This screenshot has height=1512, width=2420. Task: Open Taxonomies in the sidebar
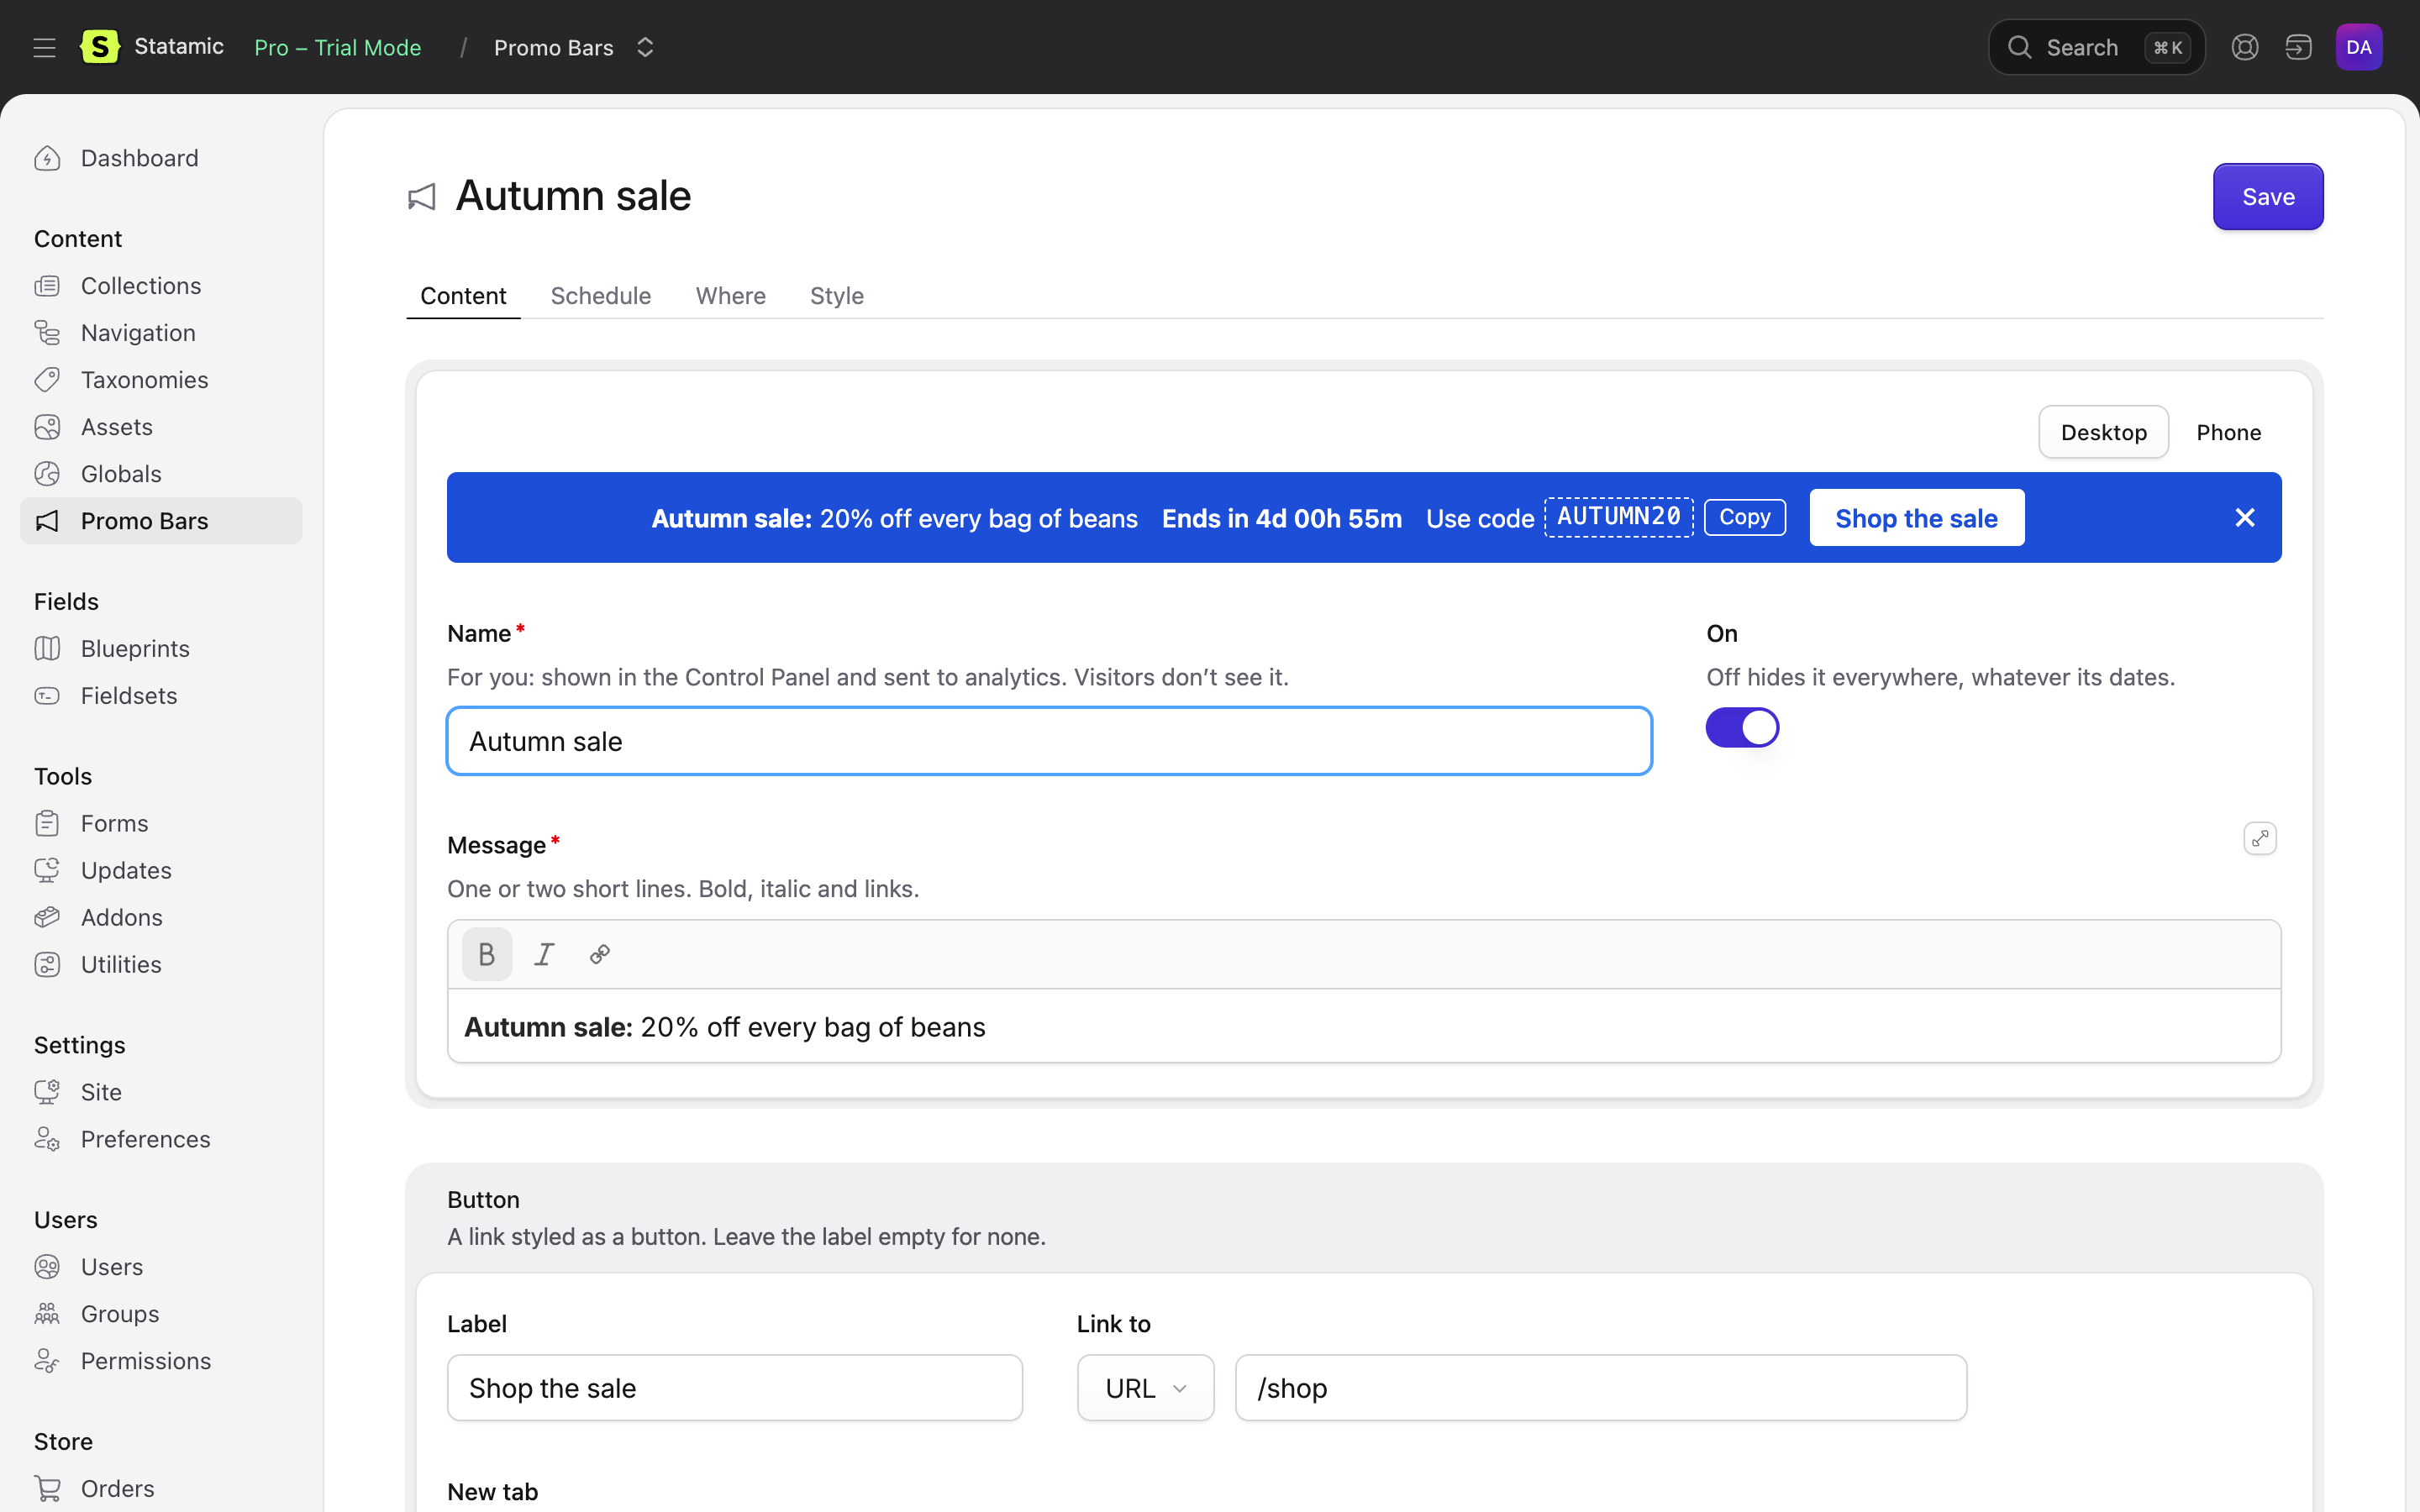(x=161, y=380)
